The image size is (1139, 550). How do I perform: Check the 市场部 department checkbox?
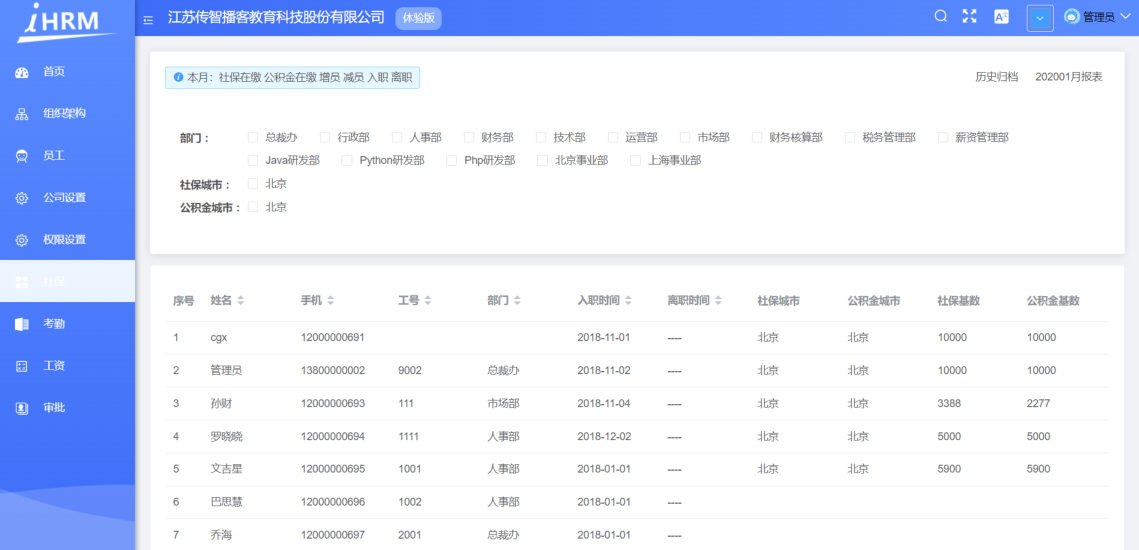(684, 137)
